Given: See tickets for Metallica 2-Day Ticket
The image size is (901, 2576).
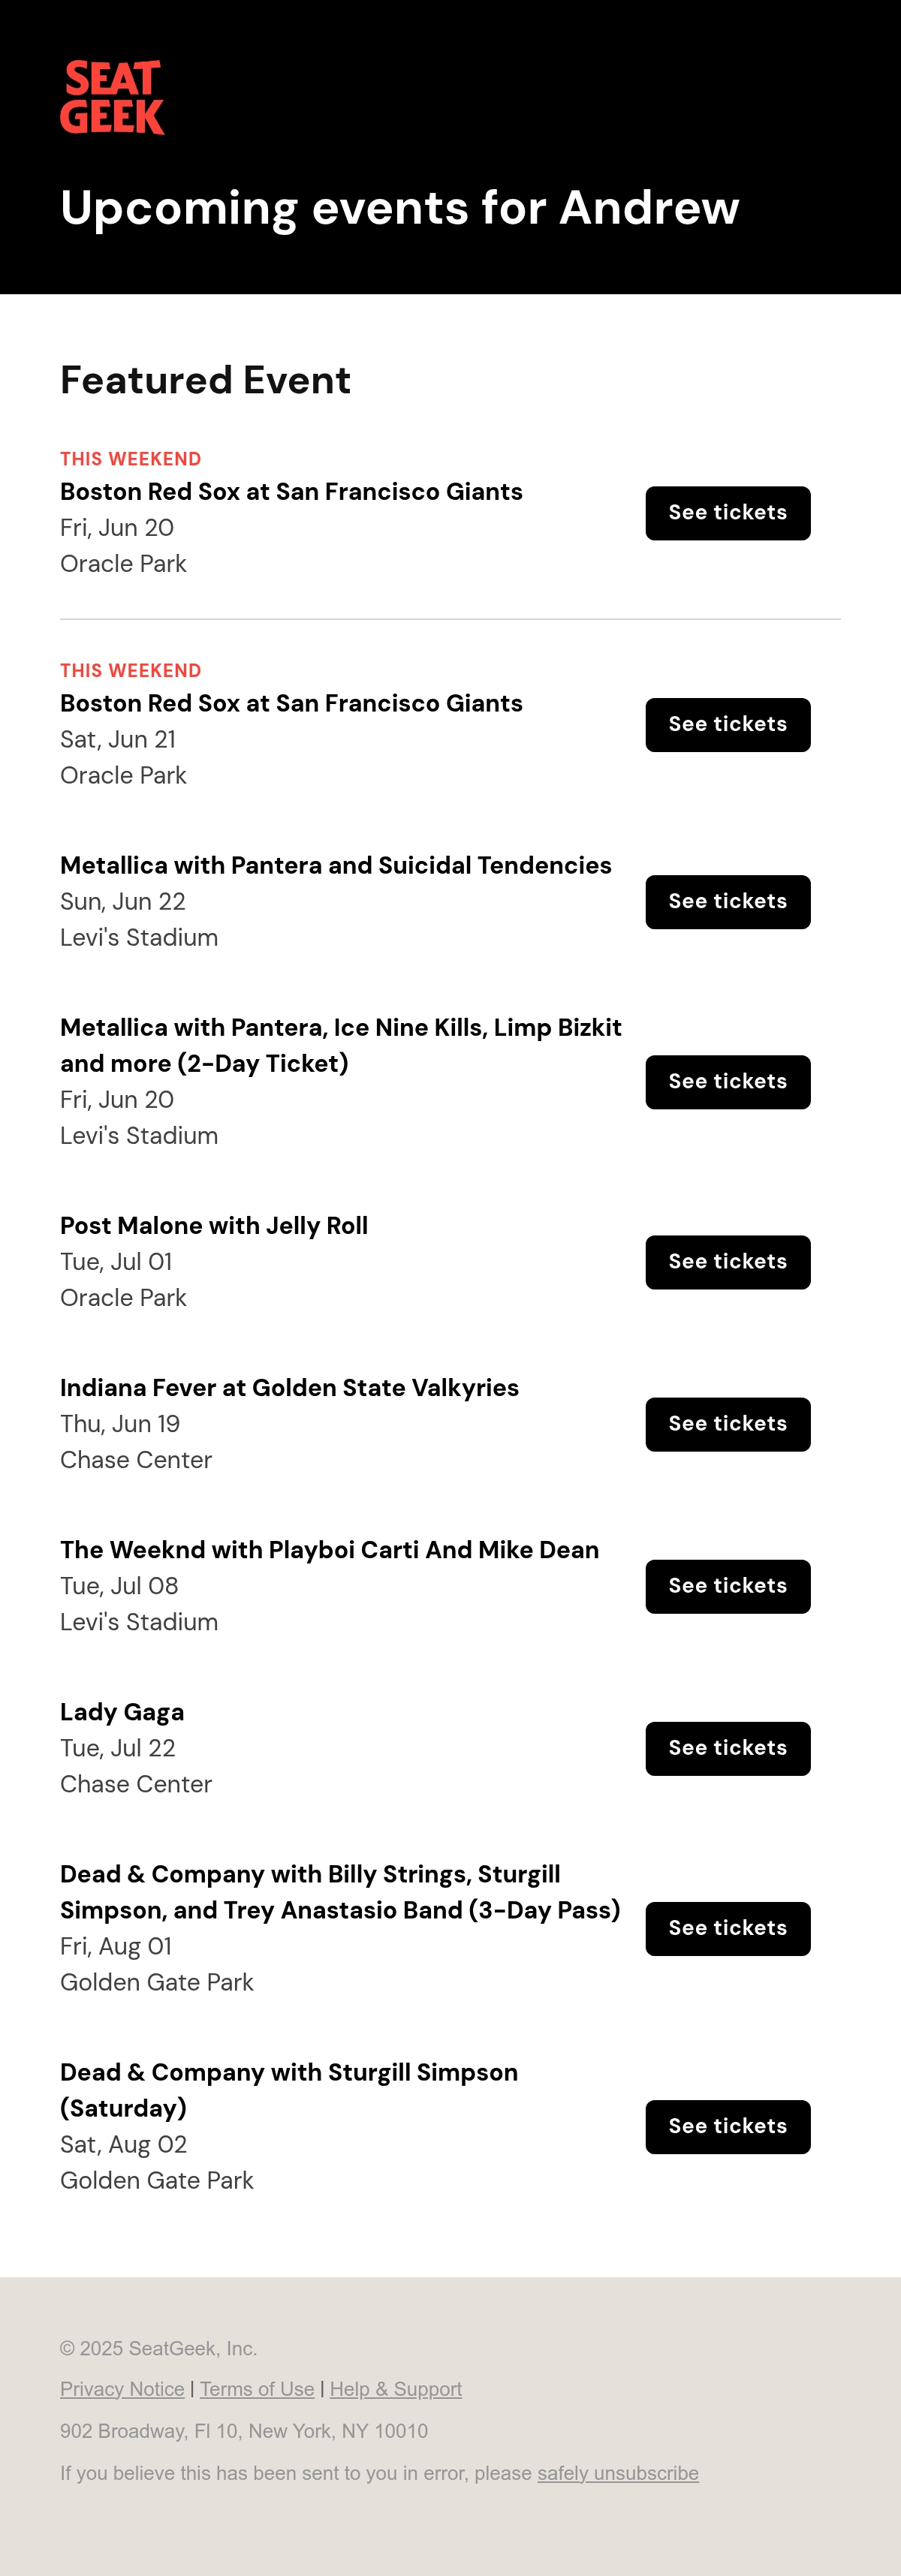Looking at the screenshot, I should pyautogui.click(x=727, y=1082).
